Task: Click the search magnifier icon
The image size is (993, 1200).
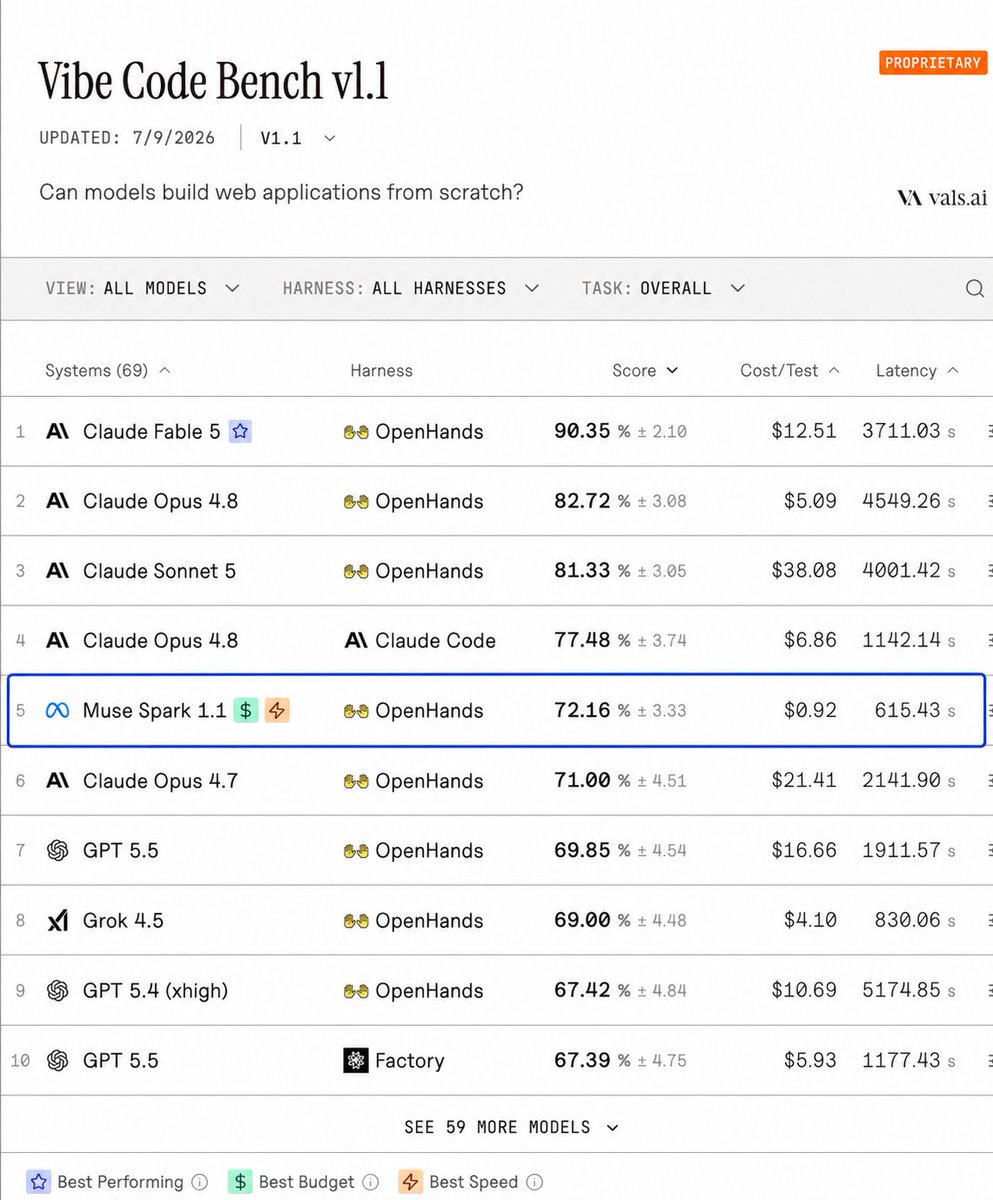Action: tap(974, 288)
